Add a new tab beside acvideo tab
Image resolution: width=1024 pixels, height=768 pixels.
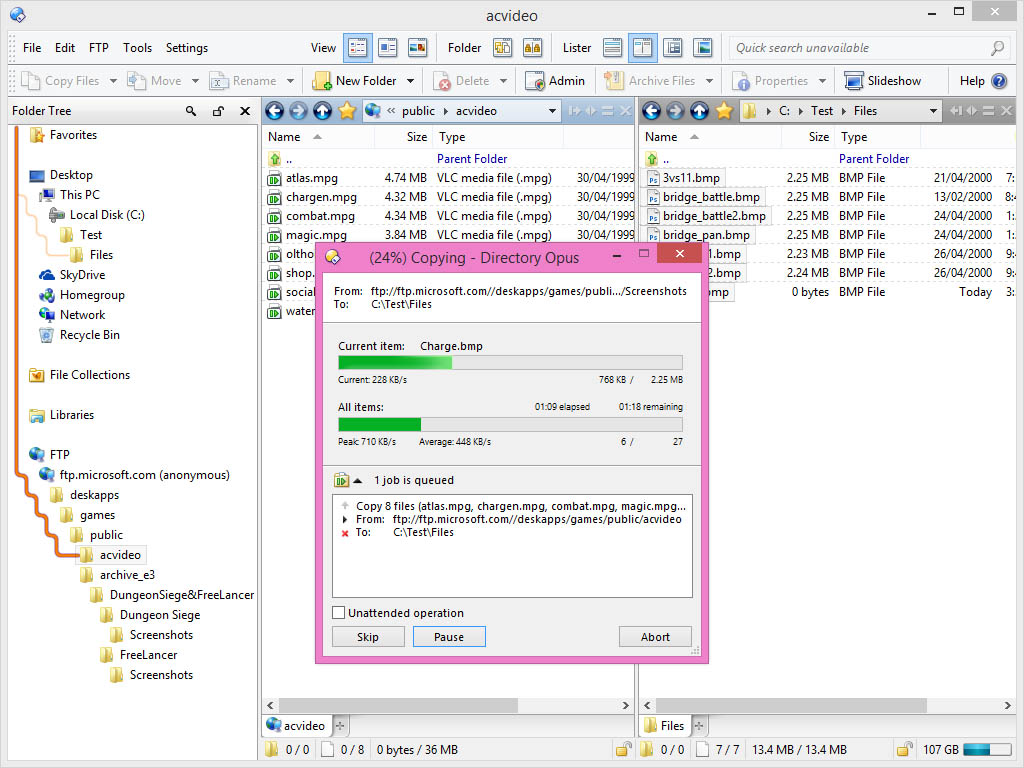340,726
